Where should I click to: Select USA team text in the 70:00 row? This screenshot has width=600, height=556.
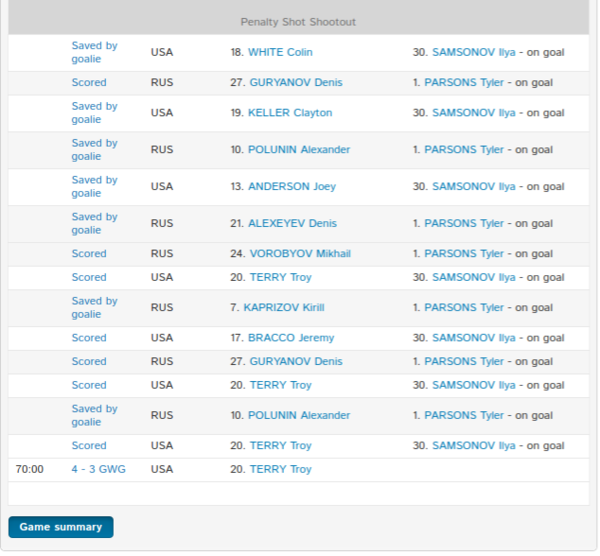click(x=162, y=469)
